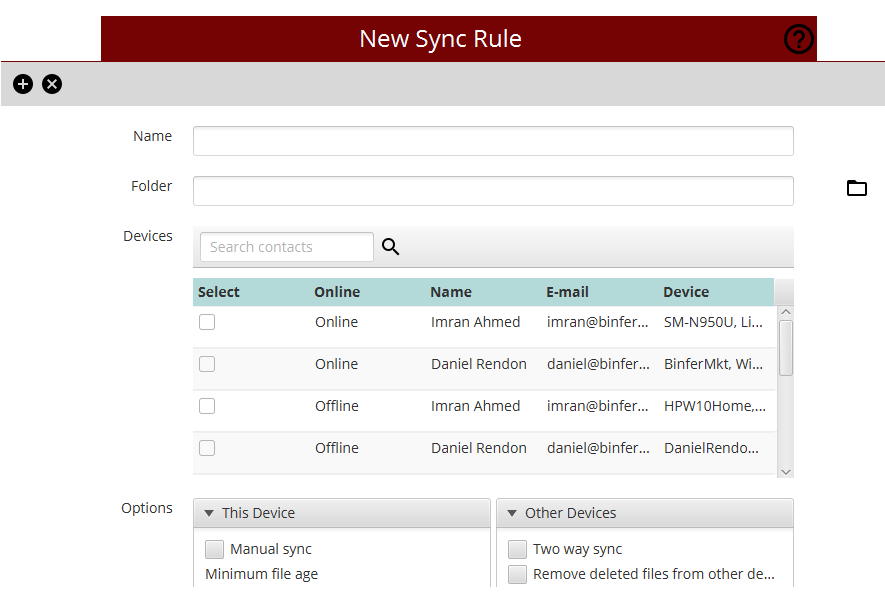This screenshot has width=885, height=597.
Task: Select checkbox for Imran Ahmed HPW10Home device
Action: click(x=207, y=406)
